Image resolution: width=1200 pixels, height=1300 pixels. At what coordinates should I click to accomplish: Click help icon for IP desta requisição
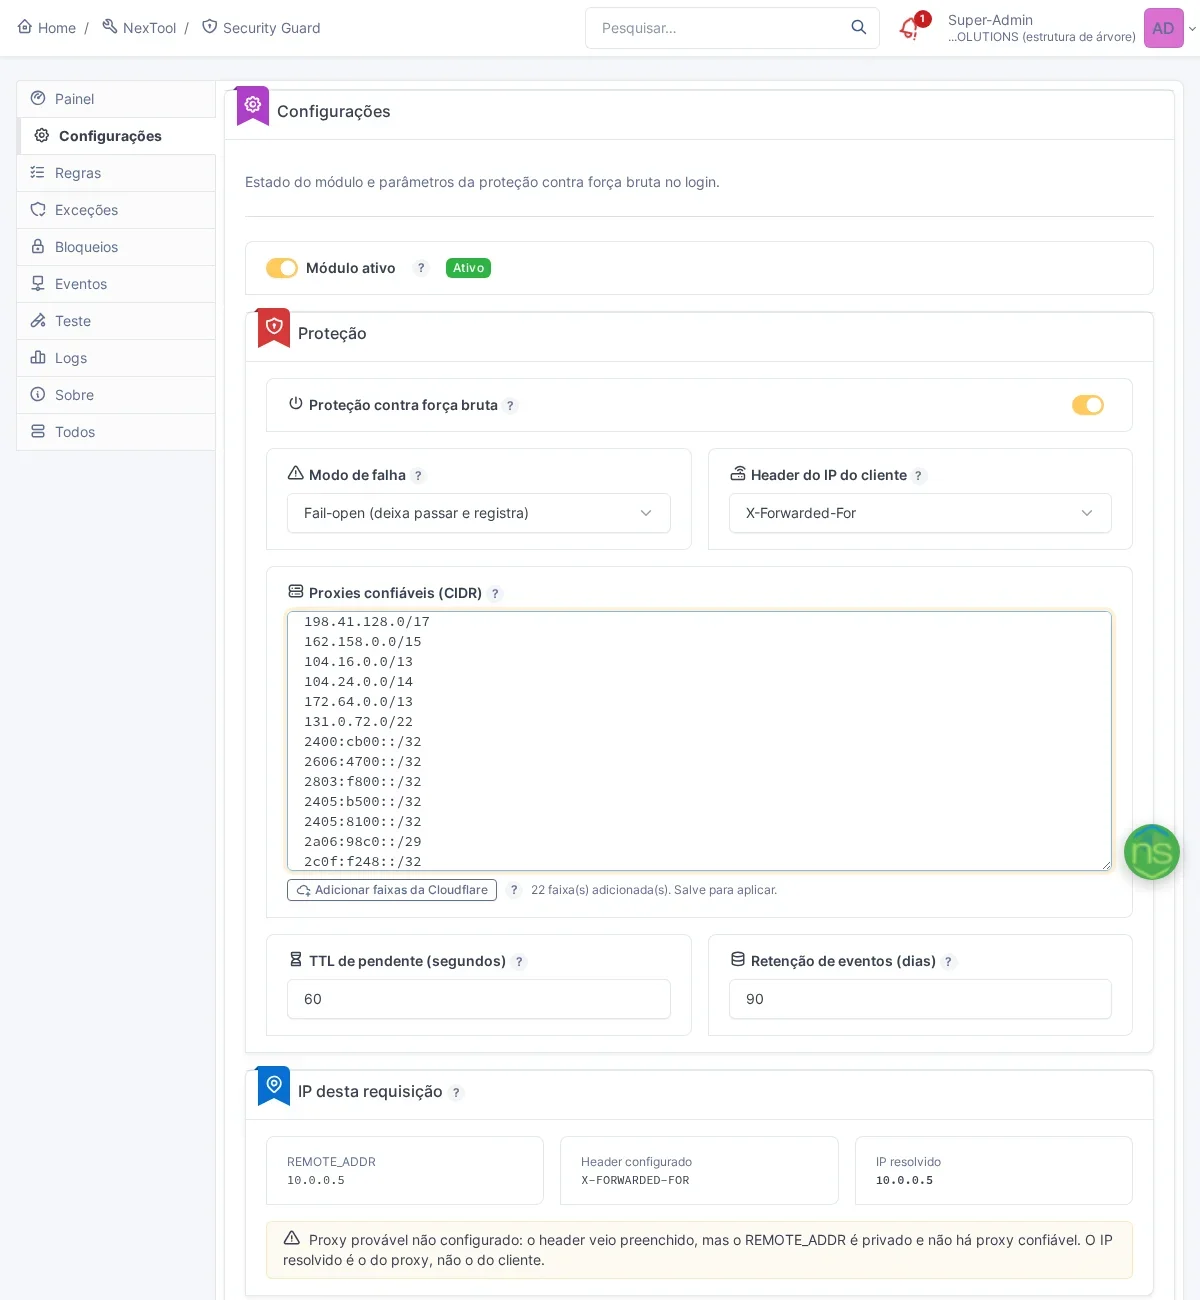point(456,1093)
